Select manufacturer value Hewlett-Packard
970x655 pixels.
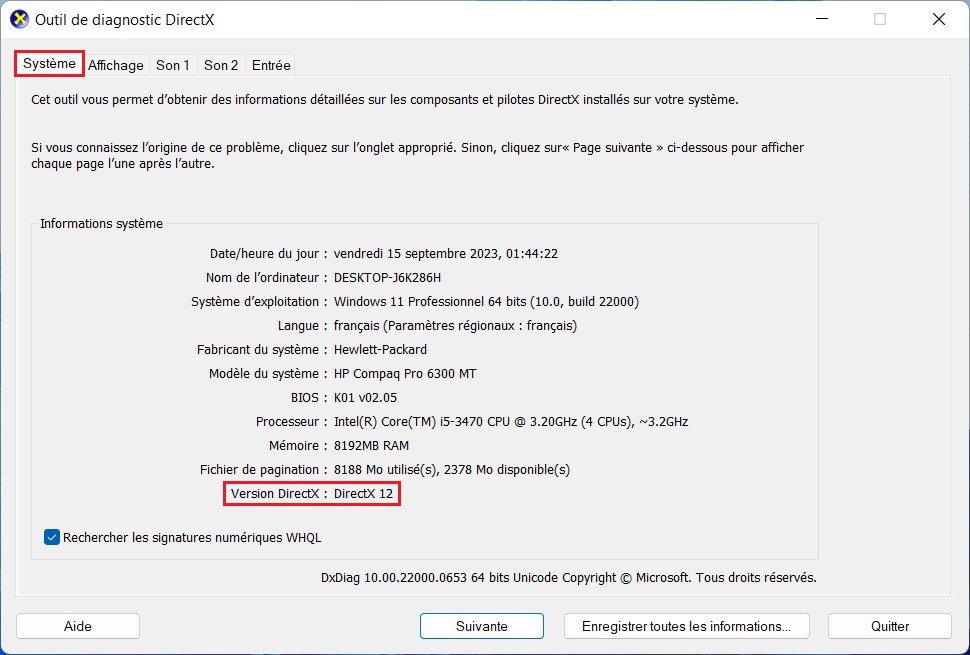point(380,349)
